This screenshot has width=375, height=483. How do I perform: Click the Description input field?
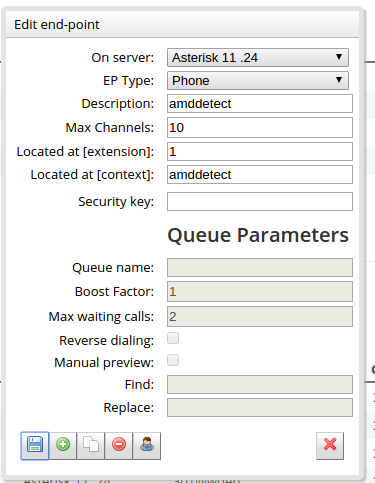click(260, 104)
